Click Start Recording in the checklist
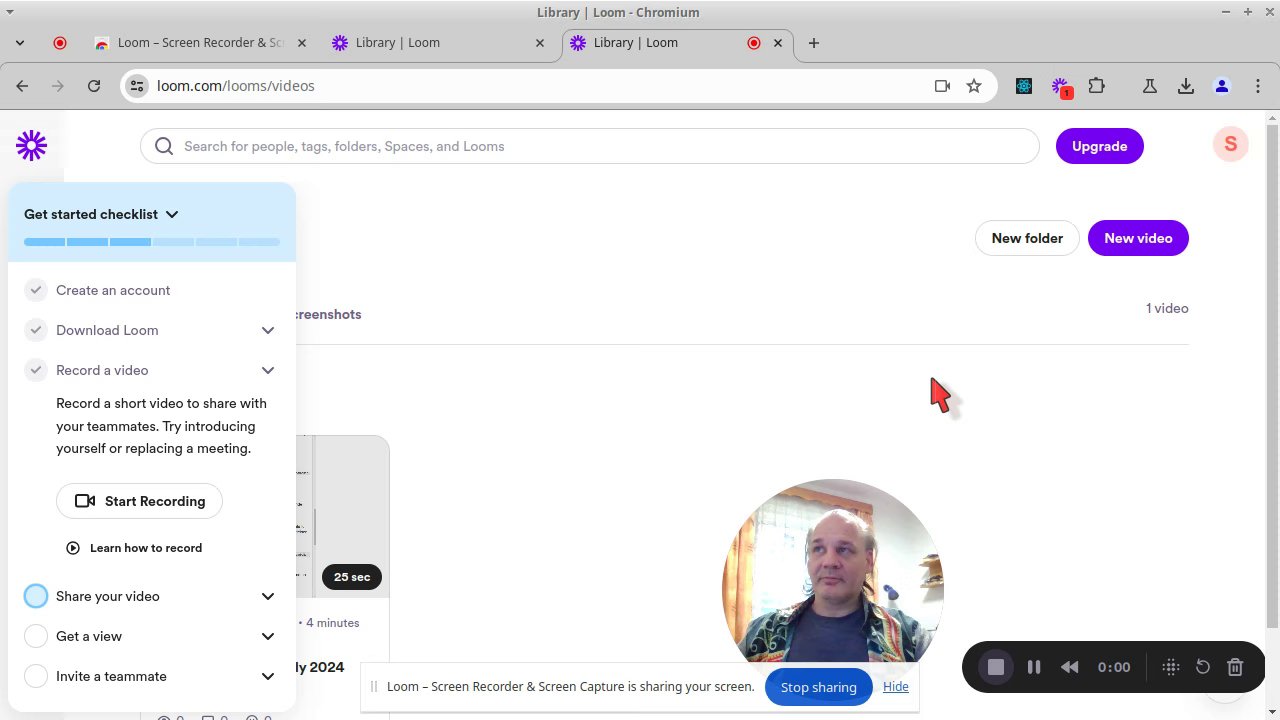The image size is (1280, 720). 139,501
